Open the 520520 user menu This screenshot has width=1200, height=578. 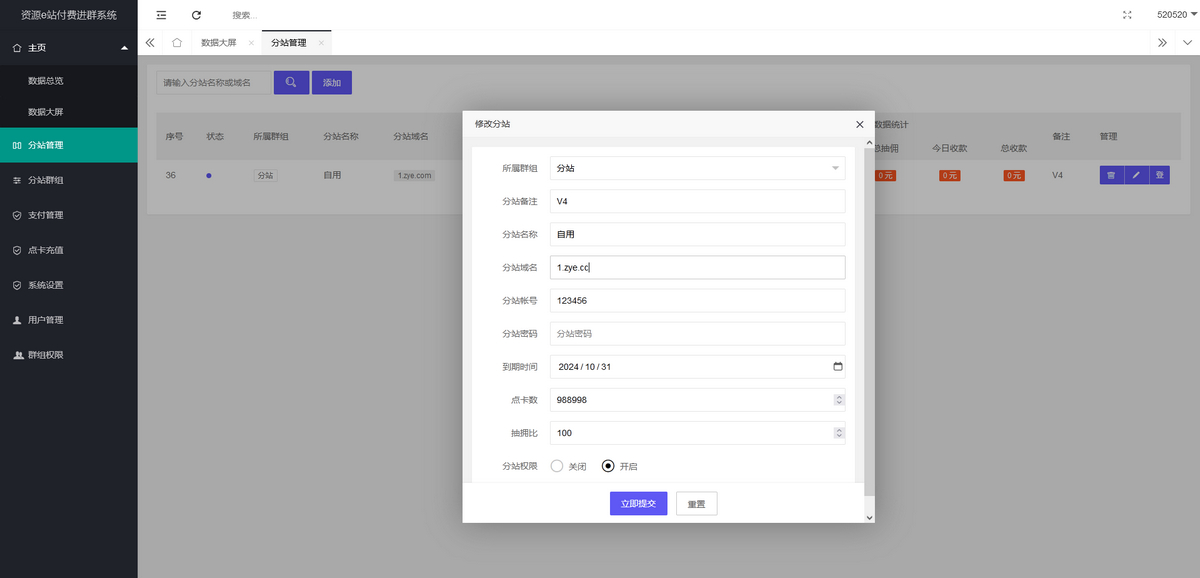click(x=1176, y=15)
